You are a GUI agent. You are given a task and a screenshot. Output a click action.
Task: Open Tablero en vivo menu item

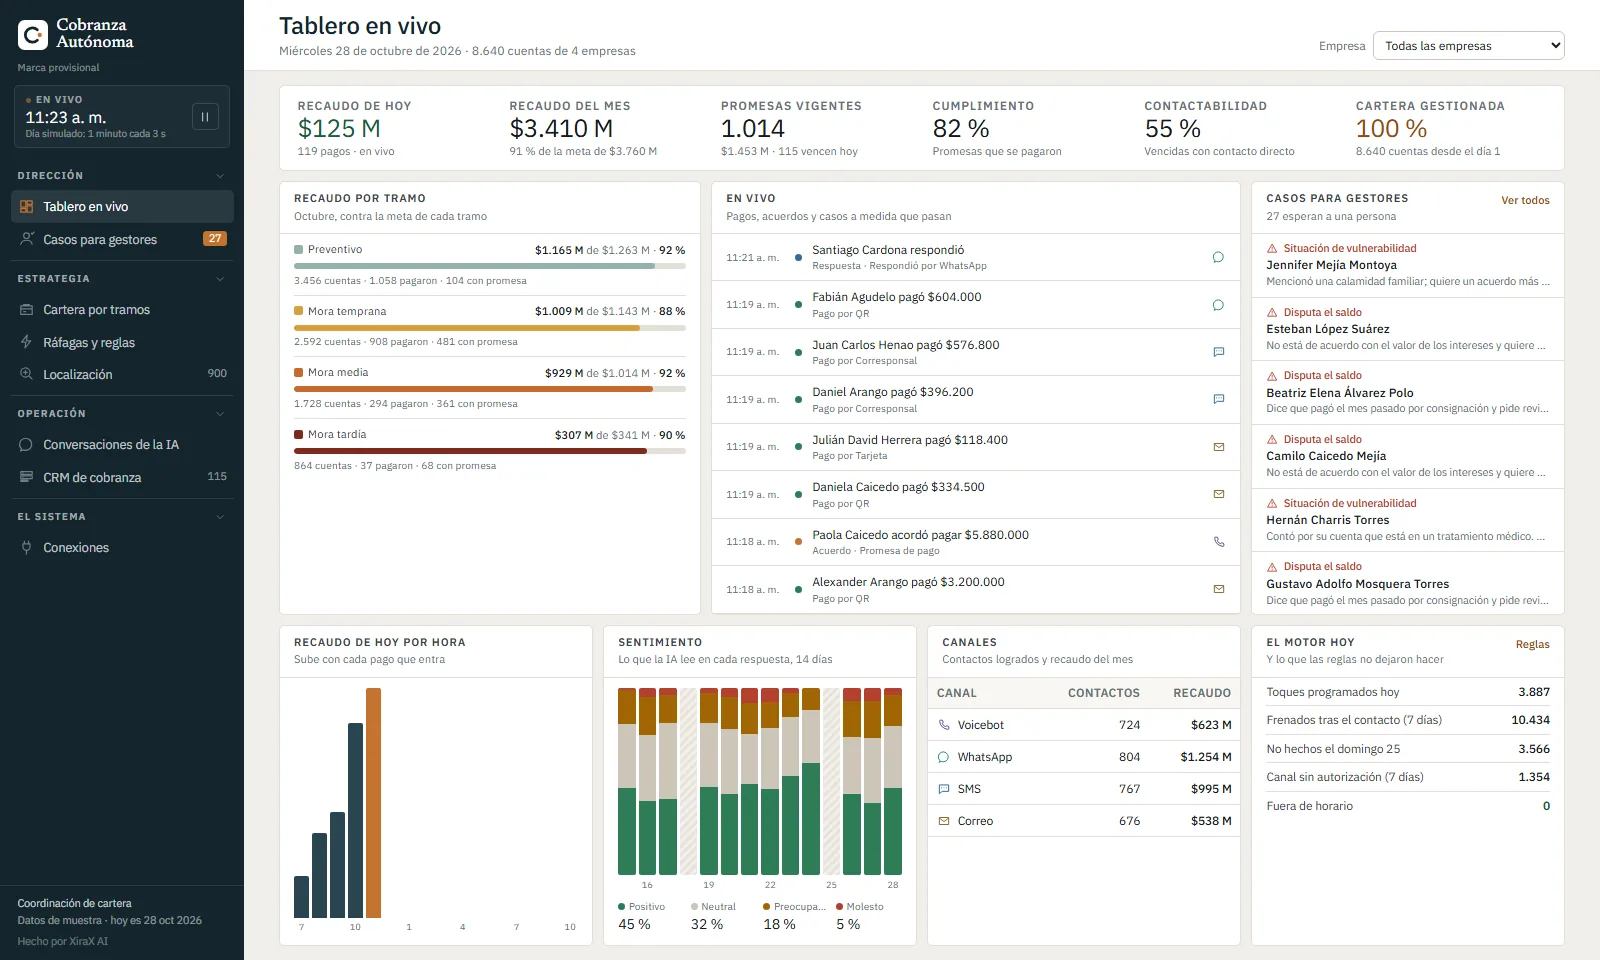122,207
